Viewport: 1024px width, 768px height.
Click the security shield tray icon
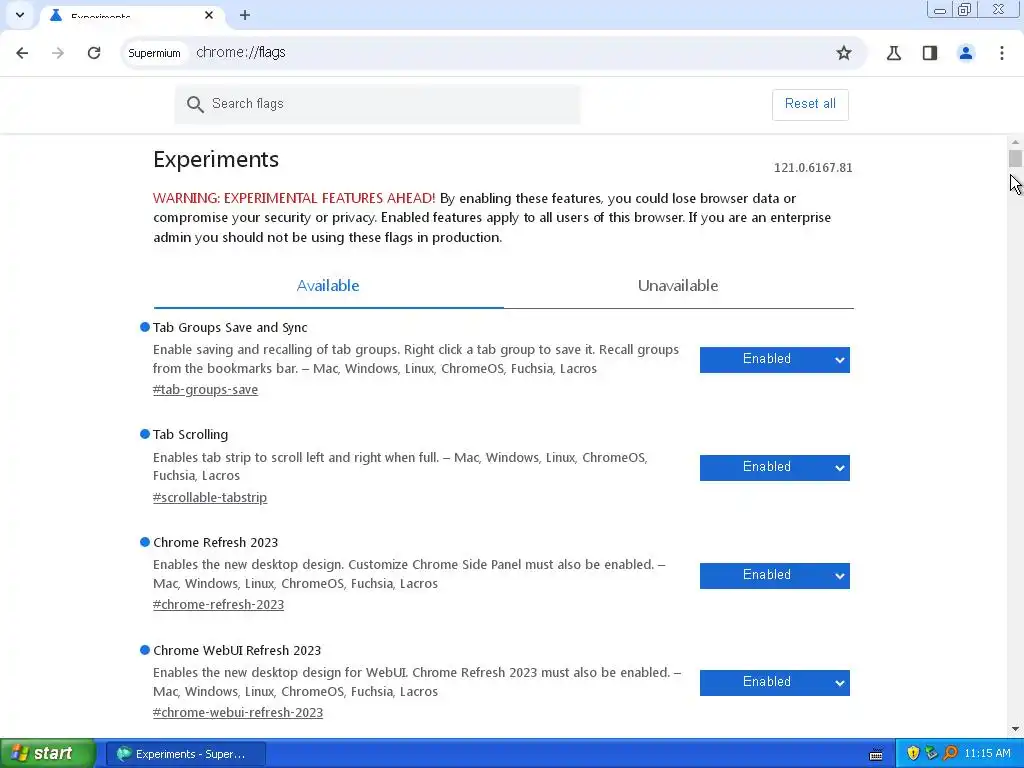pyautogui.click(x=913, y=754)
